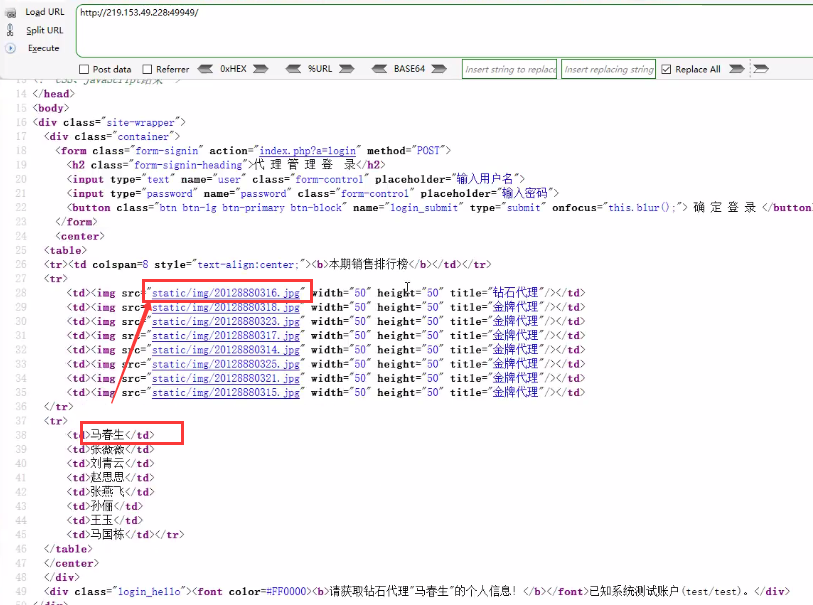Viewport: 813px width, 605px height.
Task: Click the BASE64 decode left arrow
Action: (379, 69)
